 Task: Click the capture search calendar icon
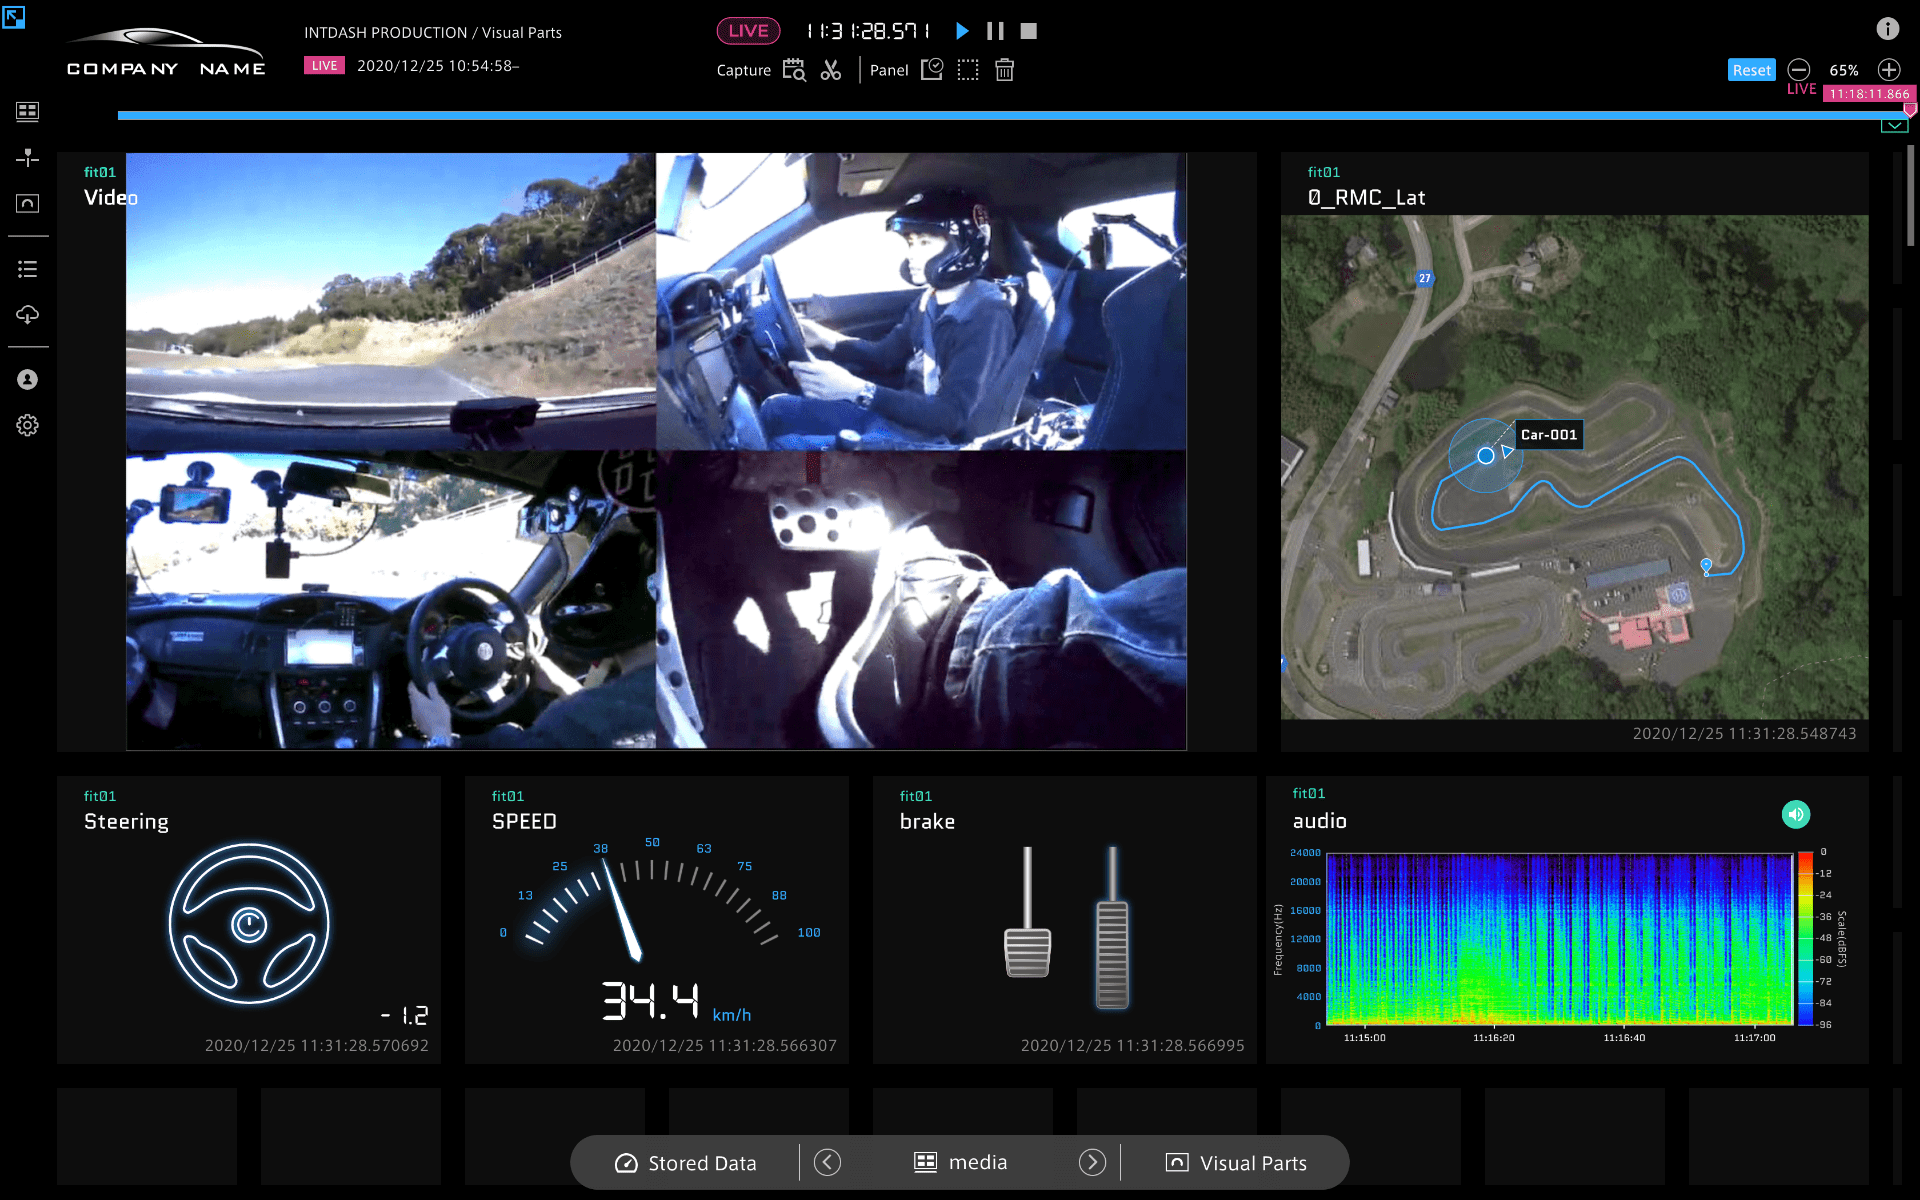[794, 70]
